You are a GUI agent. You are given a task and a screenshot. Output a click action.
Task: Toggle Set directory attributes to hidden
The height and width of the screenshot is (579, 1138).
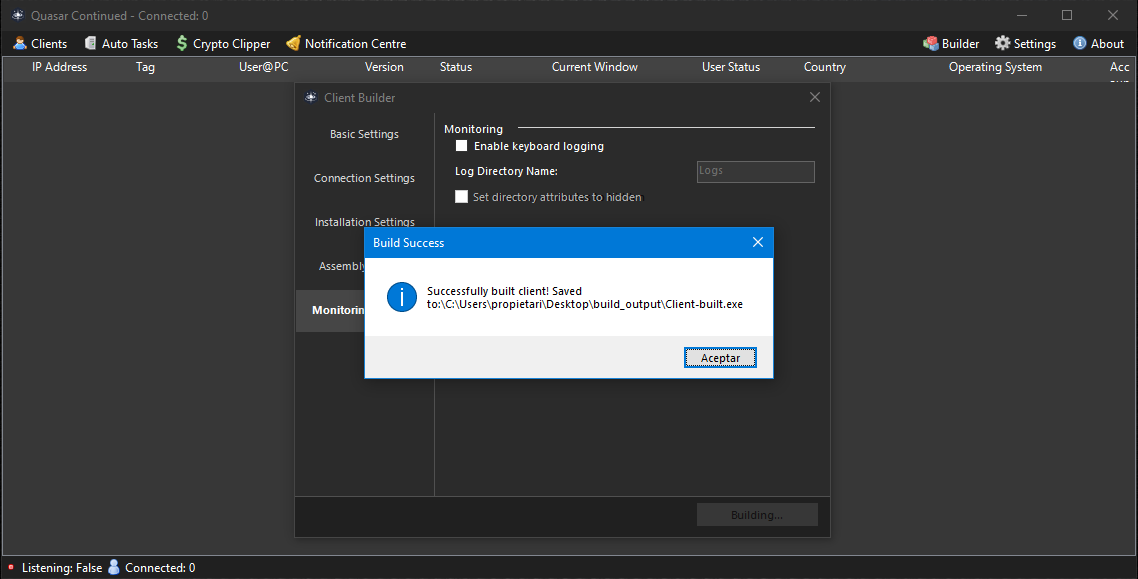pyautogui.click(x=462, y=197)
